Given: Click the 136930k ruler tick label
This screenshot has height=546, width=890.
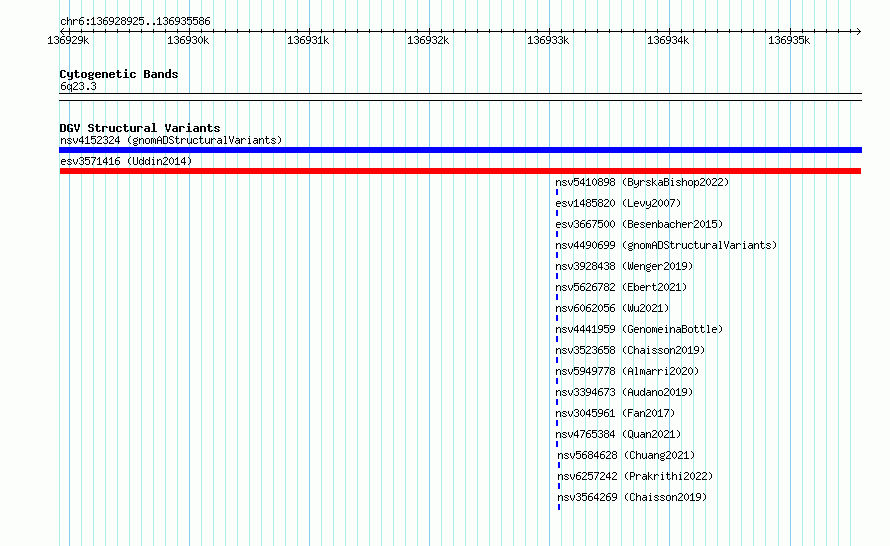Looking at the screenshot, I should click(188, 40).
